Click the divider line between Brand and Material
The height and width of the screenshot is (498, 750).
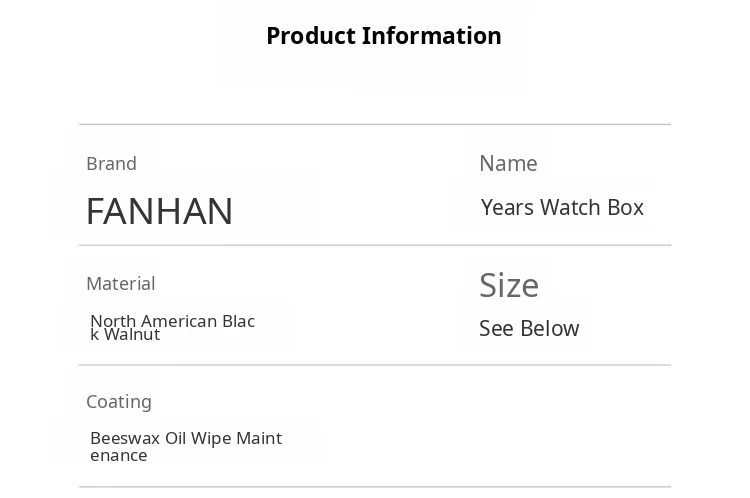[x=375, y=245]
